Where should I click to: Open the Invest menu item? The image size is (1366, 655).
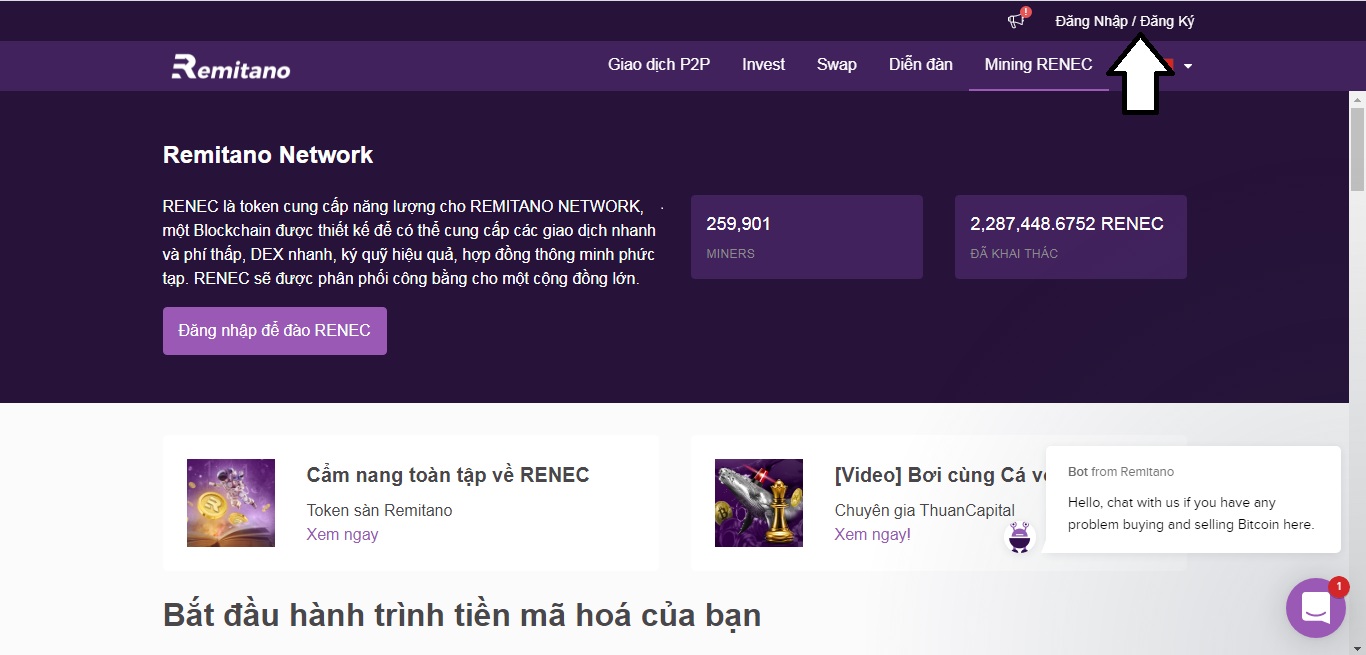coord(763,65)
